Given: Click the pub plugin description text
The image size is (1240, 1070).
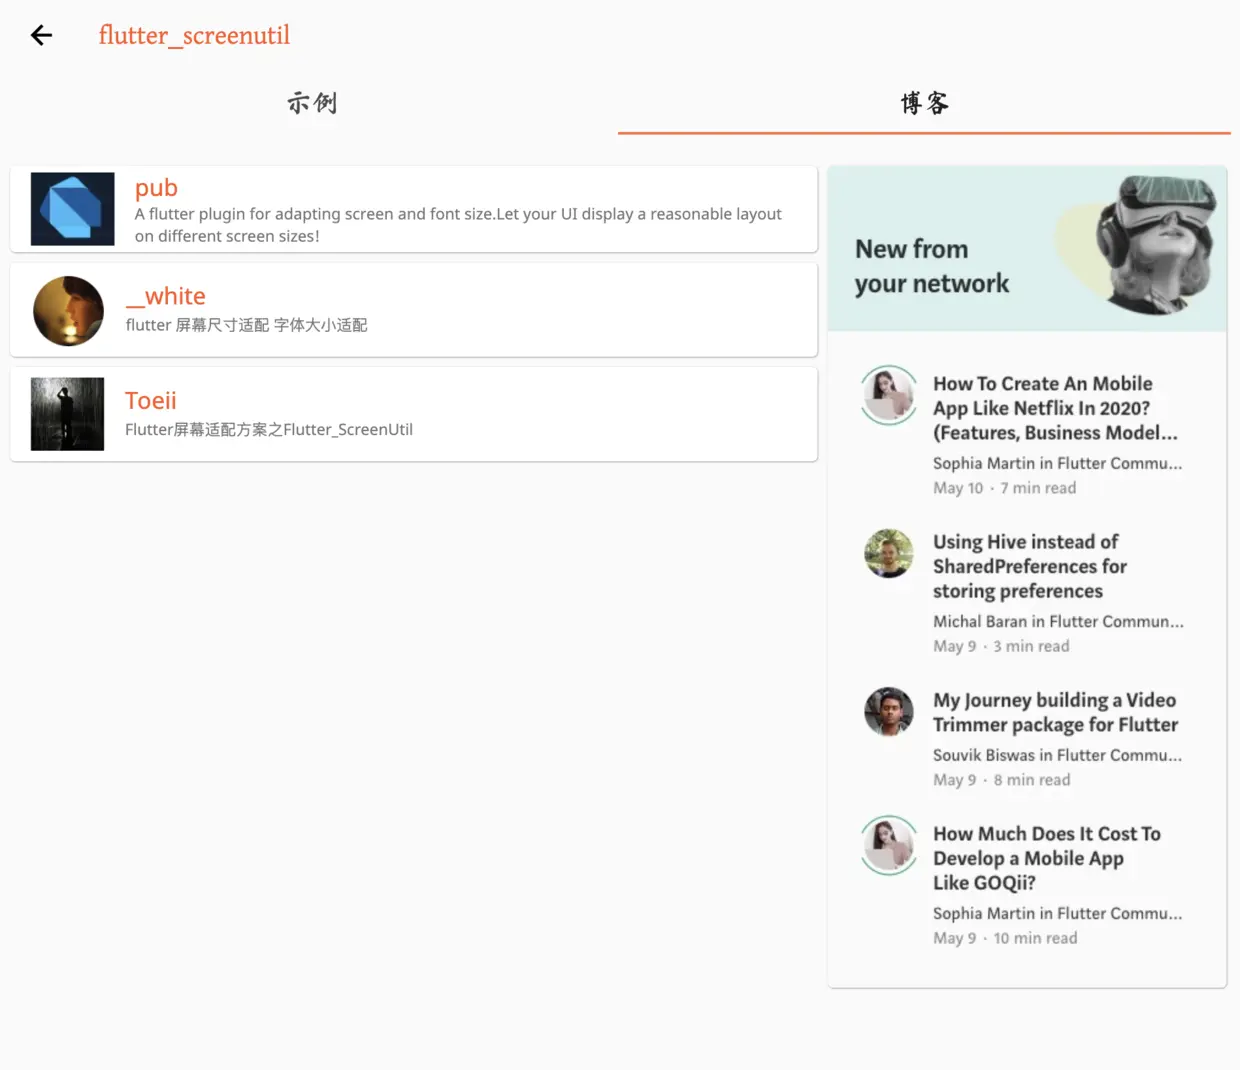Looking at the screenshot, I should click(x=458, y=225).
